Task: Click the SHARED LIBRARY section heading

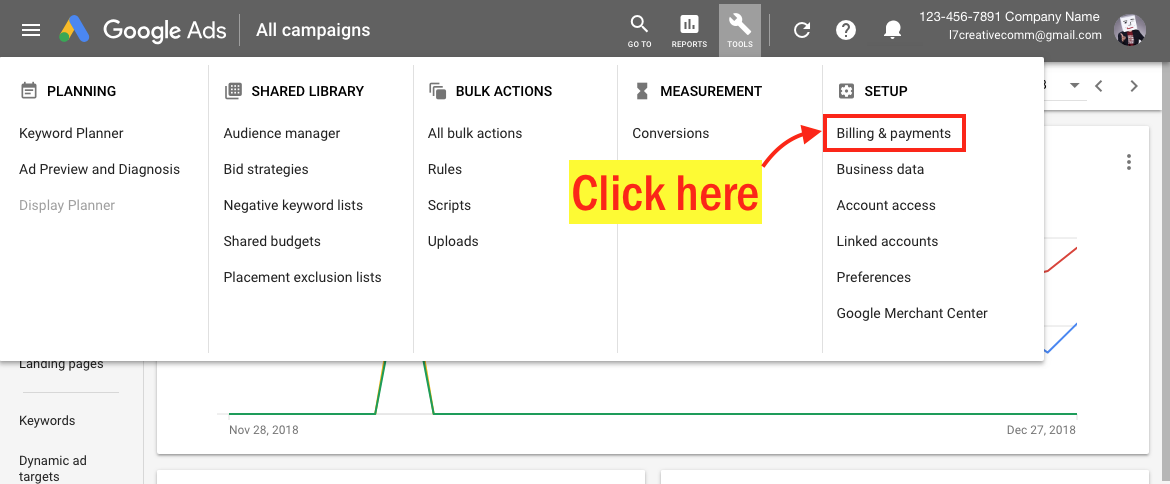Action: pos(307,91)
